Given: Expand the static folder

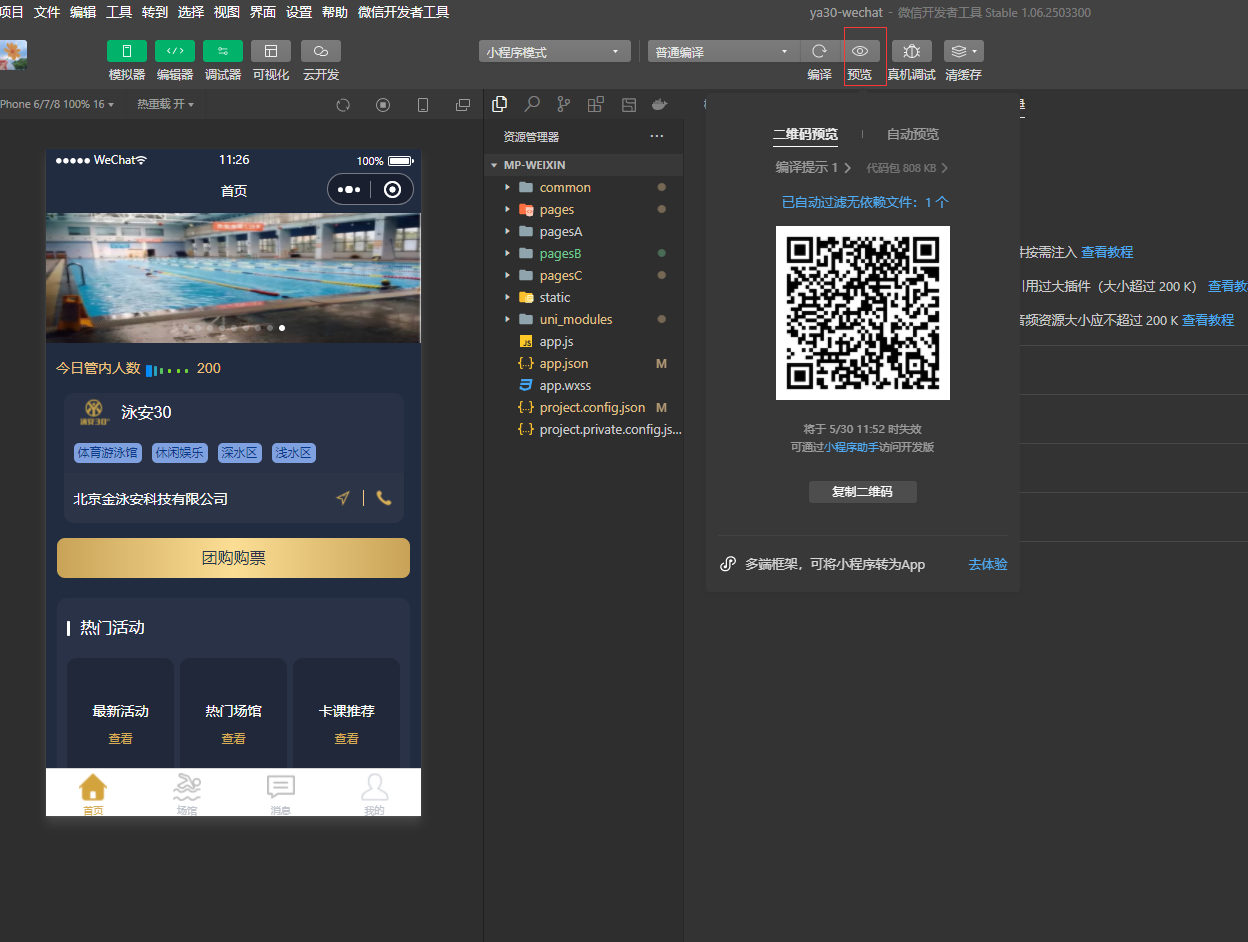Looking at the screenshot, I should (x=584, y=297).
